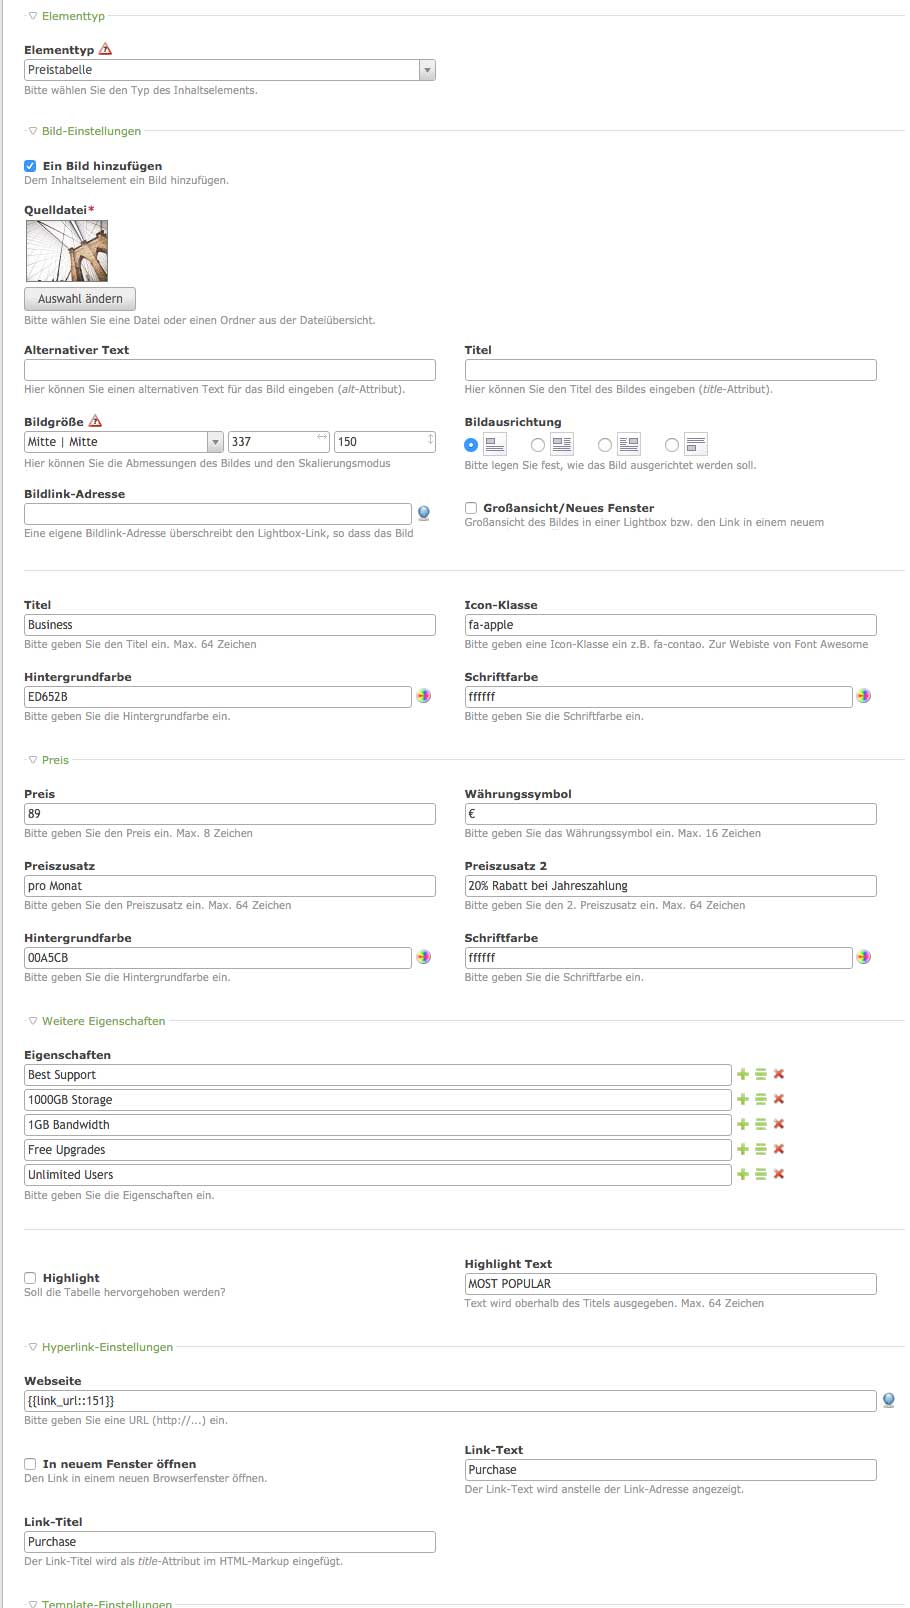
Task: Click the Quelldatei bridge image thumbnail
Action: 67,250
